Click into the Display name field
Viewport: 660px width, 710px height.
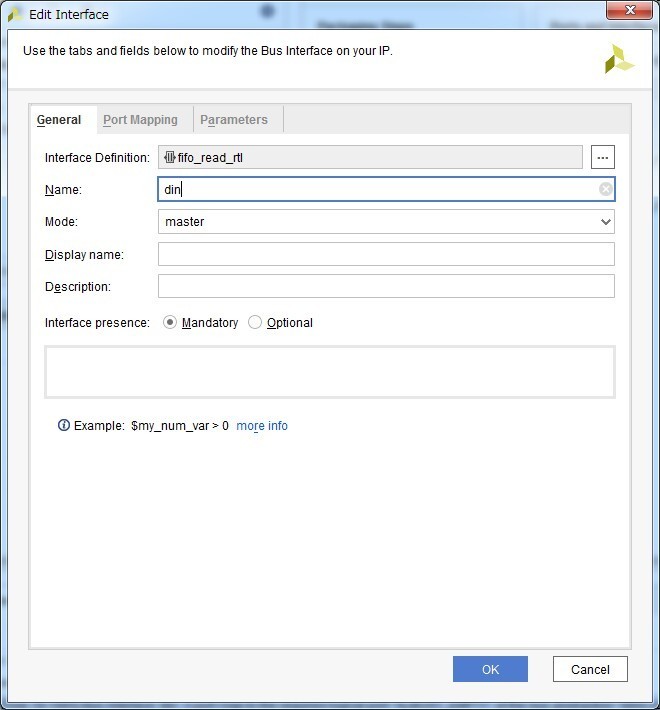(x=386, y=254)
